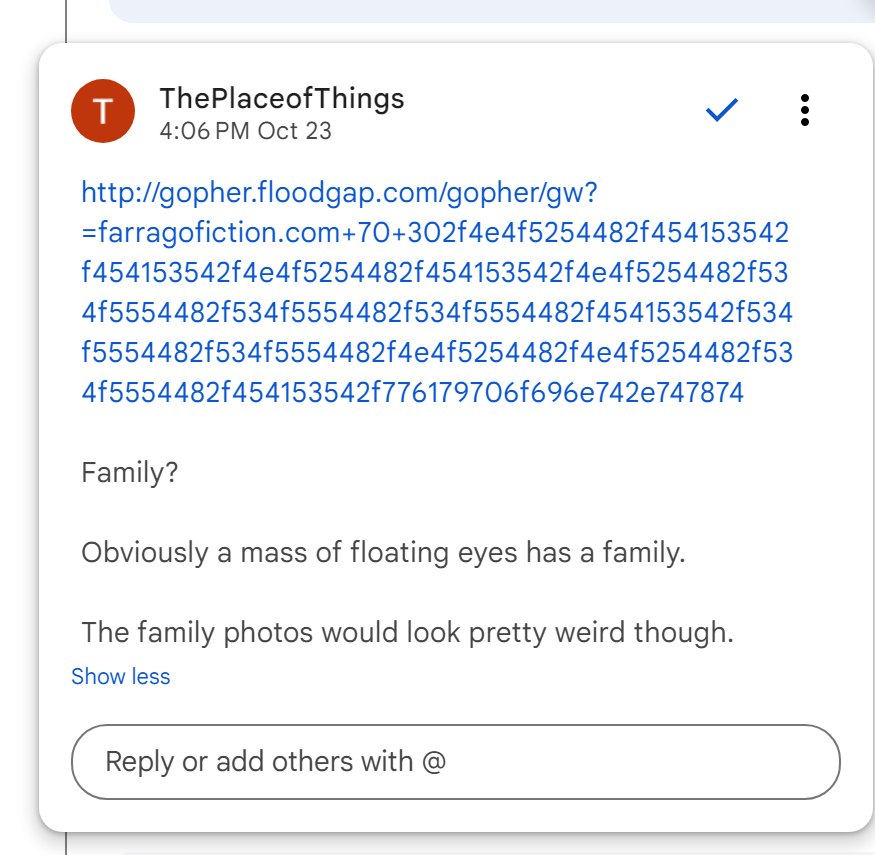Image resolution: width=875 pixels, height=855 pixels.
Task: Open the gopher.floodgap.com link
Action: point(338,193)
